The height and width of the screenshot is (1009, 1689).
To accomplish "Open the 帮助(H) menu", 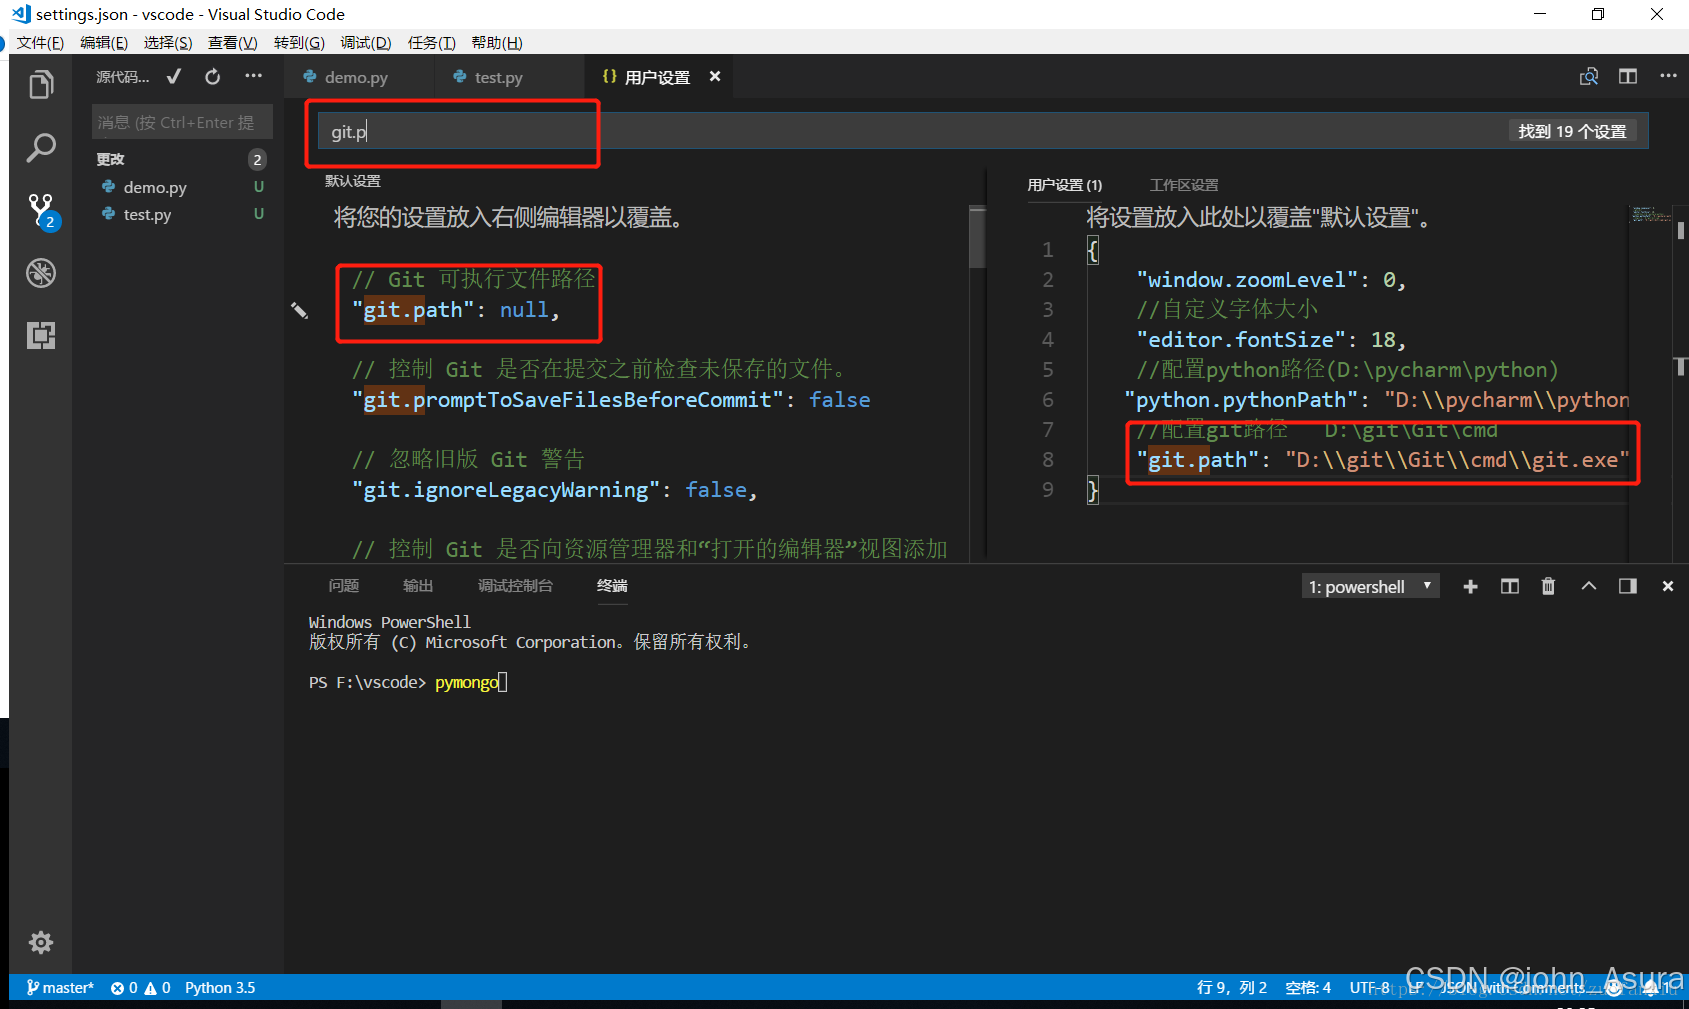I will click(497, 43).
